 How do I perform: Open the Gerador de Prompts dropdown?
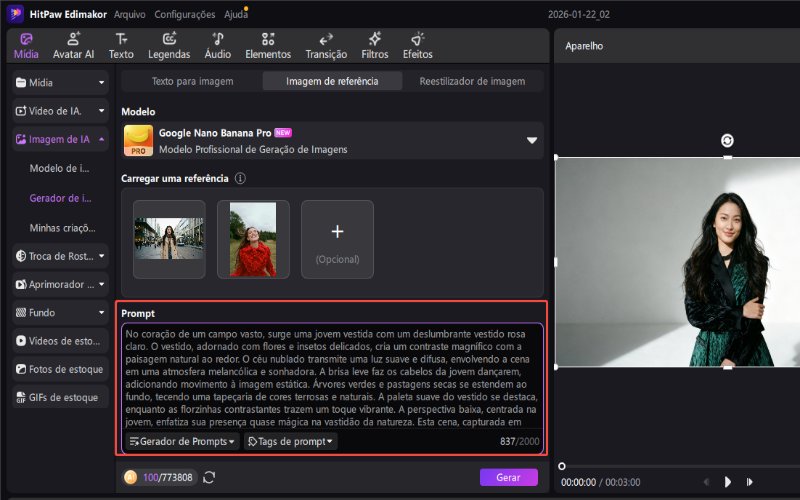point(182,441)
